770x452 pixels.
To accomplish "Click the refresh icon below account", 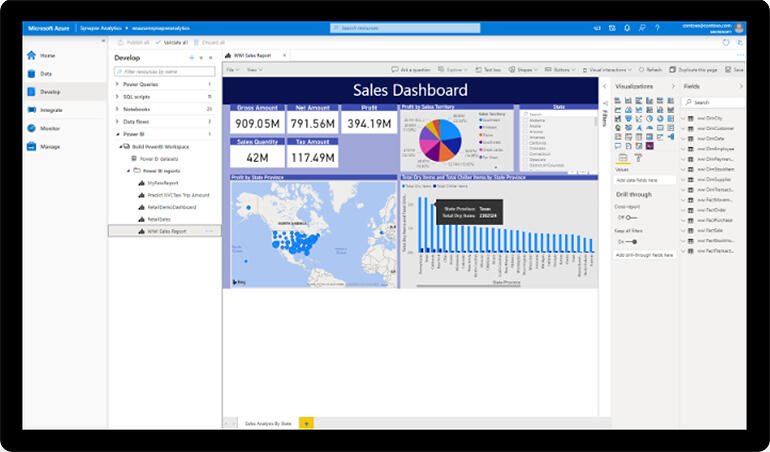I will tap(726, 43).
